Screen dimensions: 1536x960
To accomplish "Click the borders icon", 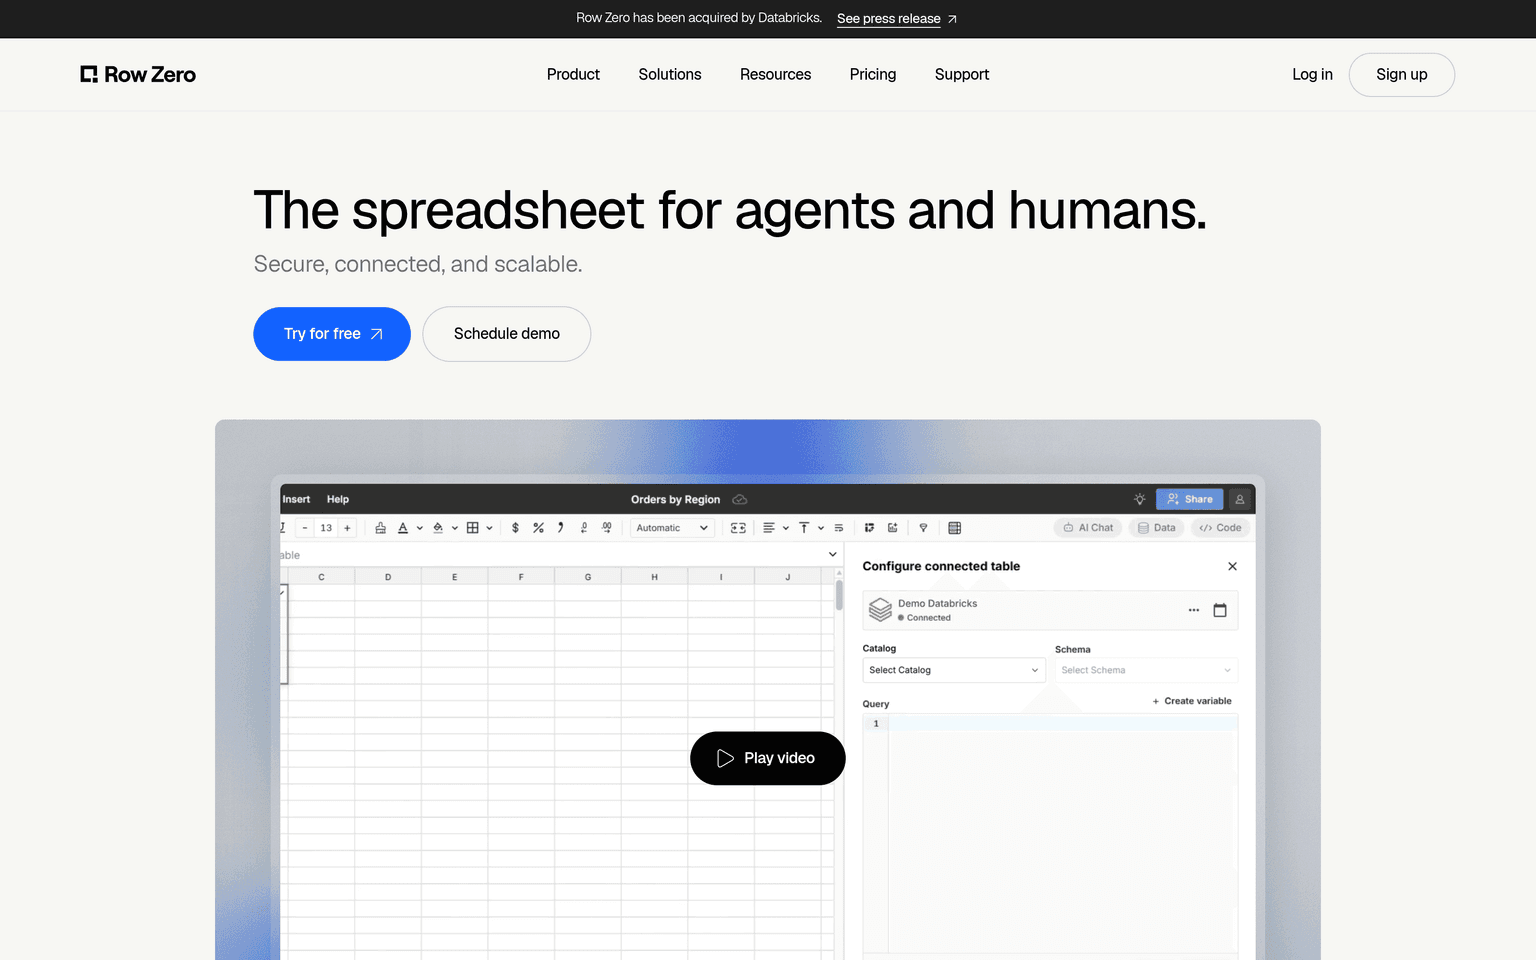I will [x=473, y=528].
